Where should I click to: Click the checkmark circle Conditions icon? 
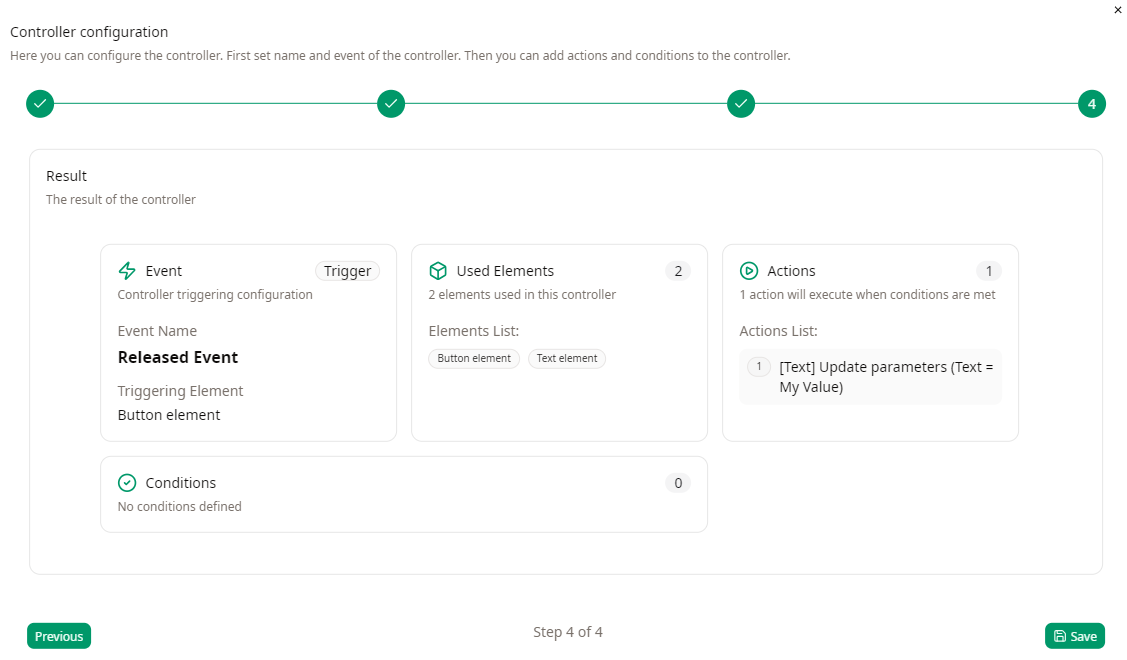(x=127, y=483)
